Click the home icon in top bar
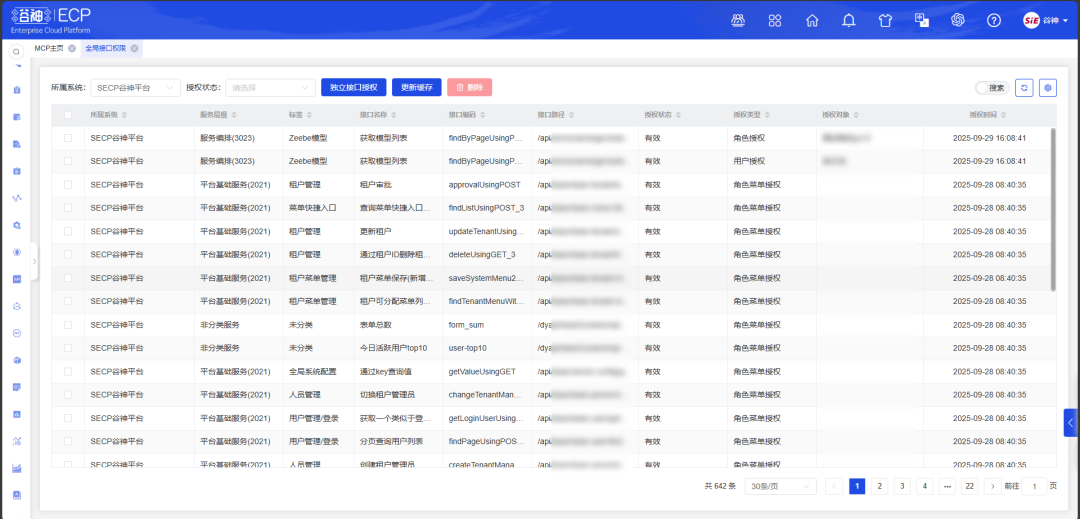The image size is (1080, 519). click(812, 20)
